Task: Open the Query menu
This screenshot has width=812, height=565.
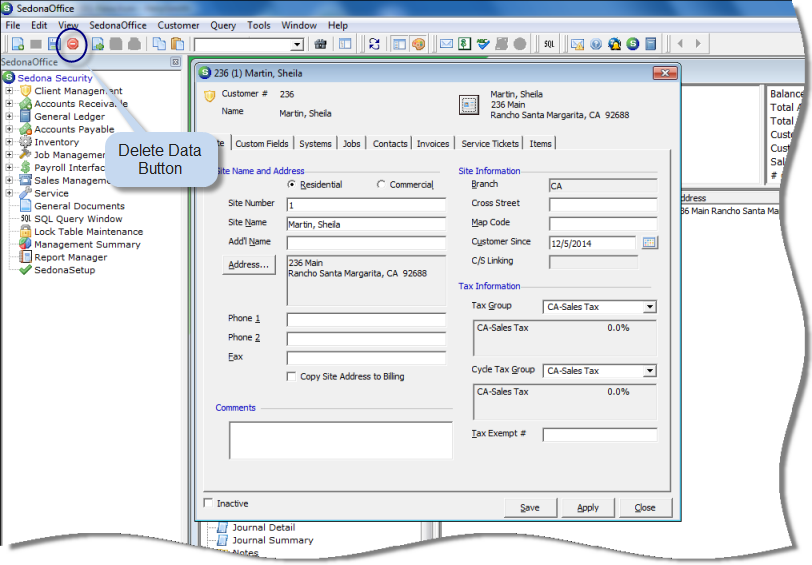Action: tap(223, 25)
